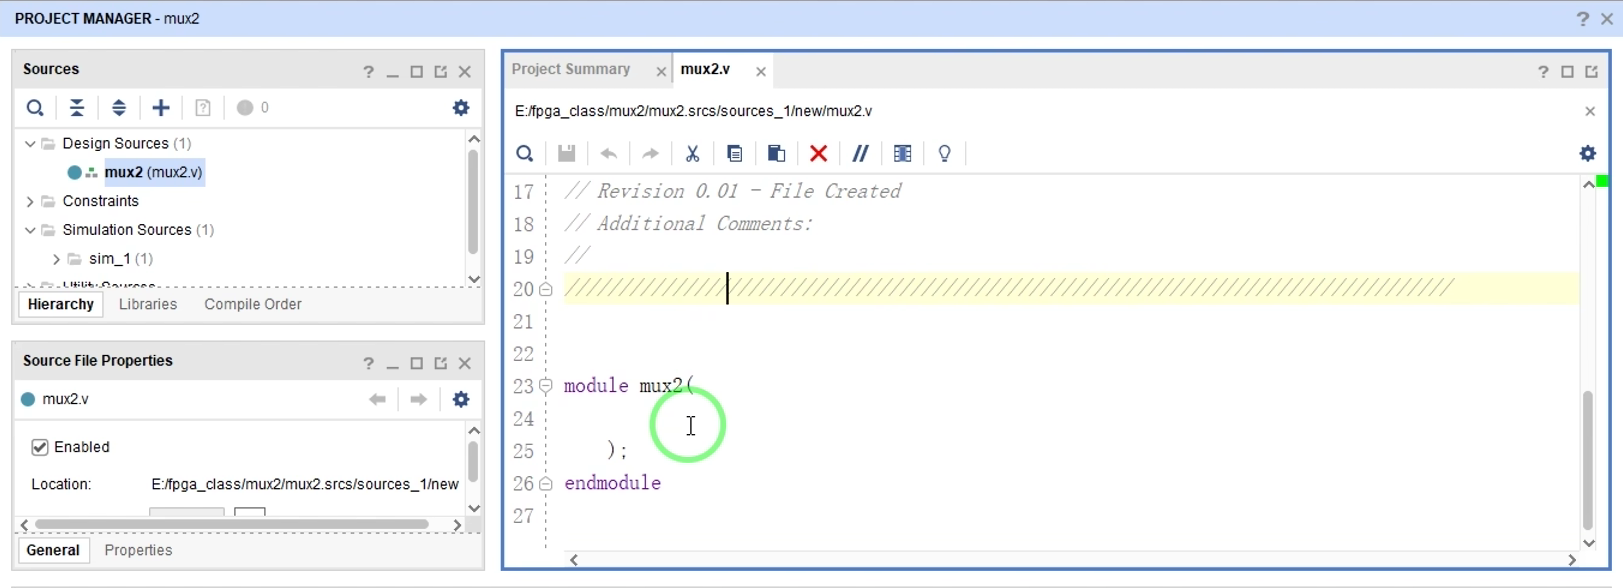1623x588 pixels.
Task: Expand Constraints folder
Action: coord(30,202)
